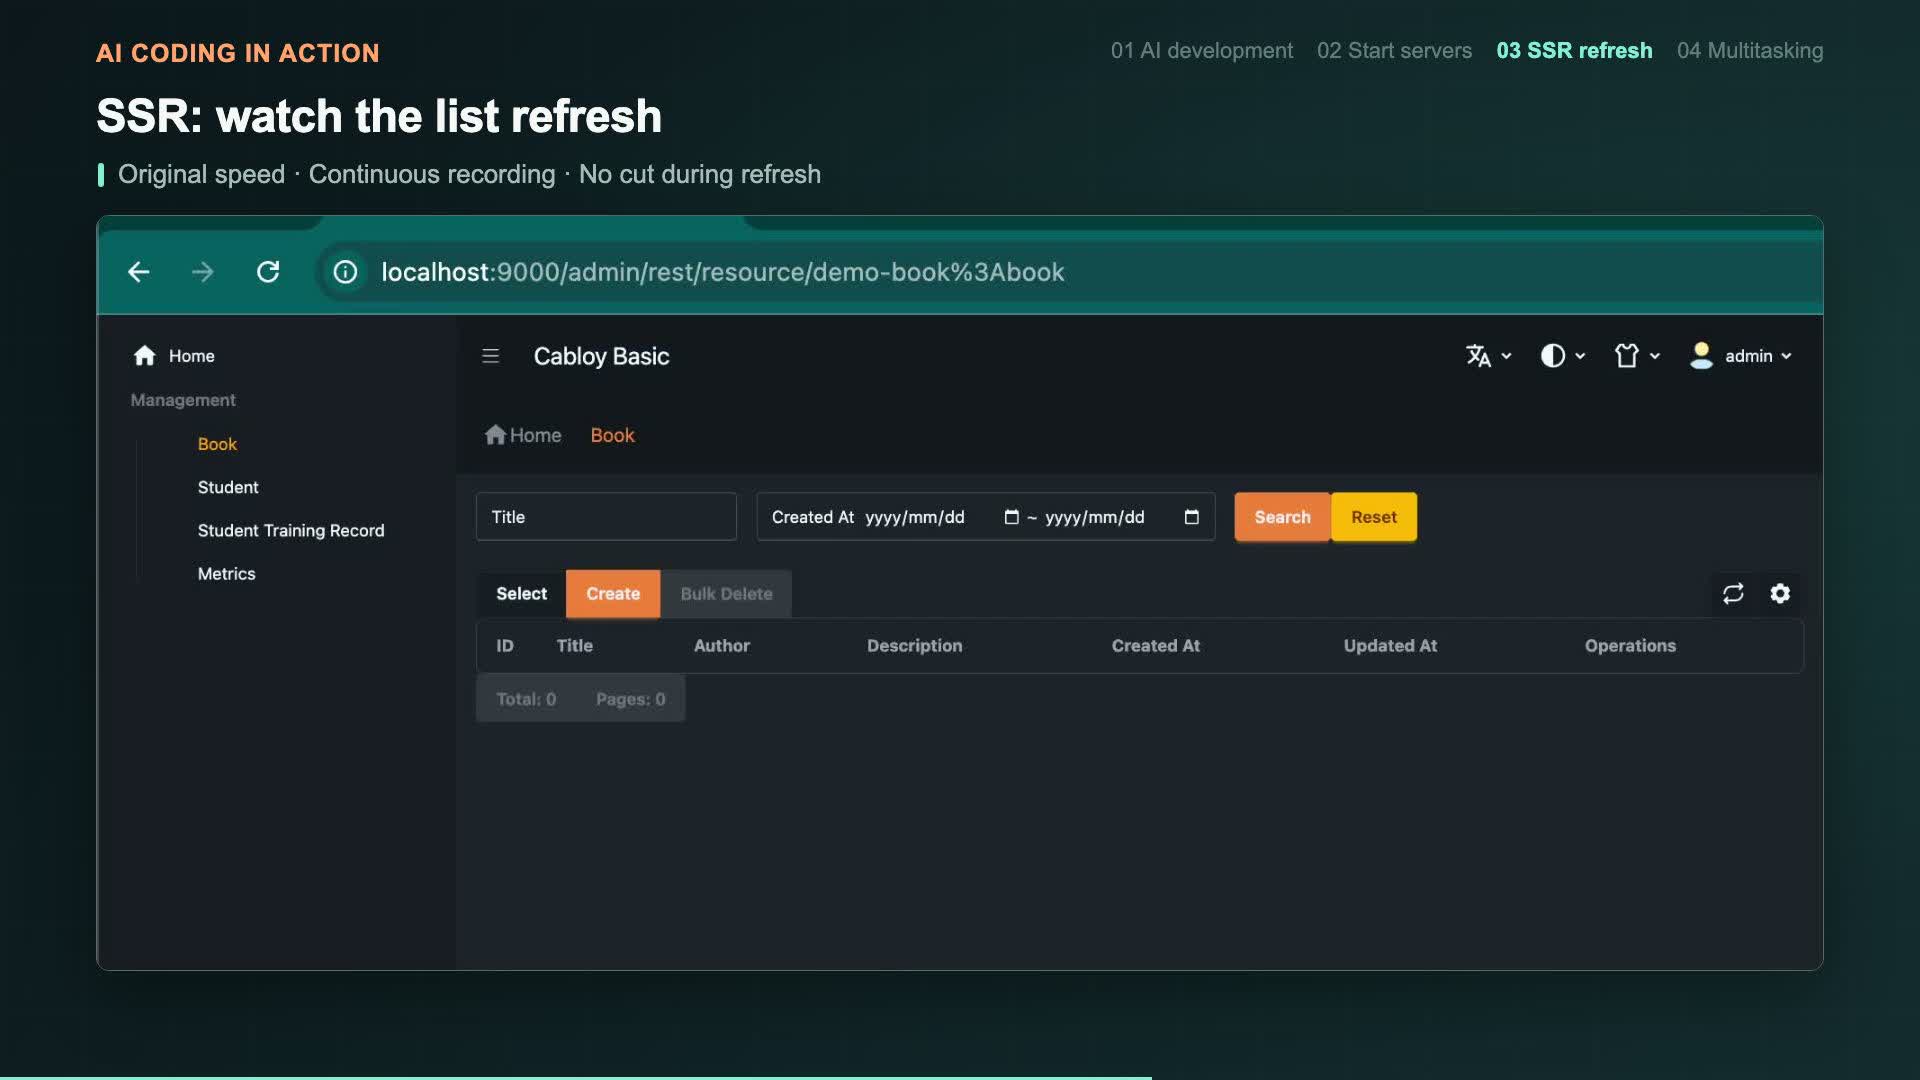This screenshot has height=1080, width=1920.
Task: Open table settings gear icon
Action: 1780,594
